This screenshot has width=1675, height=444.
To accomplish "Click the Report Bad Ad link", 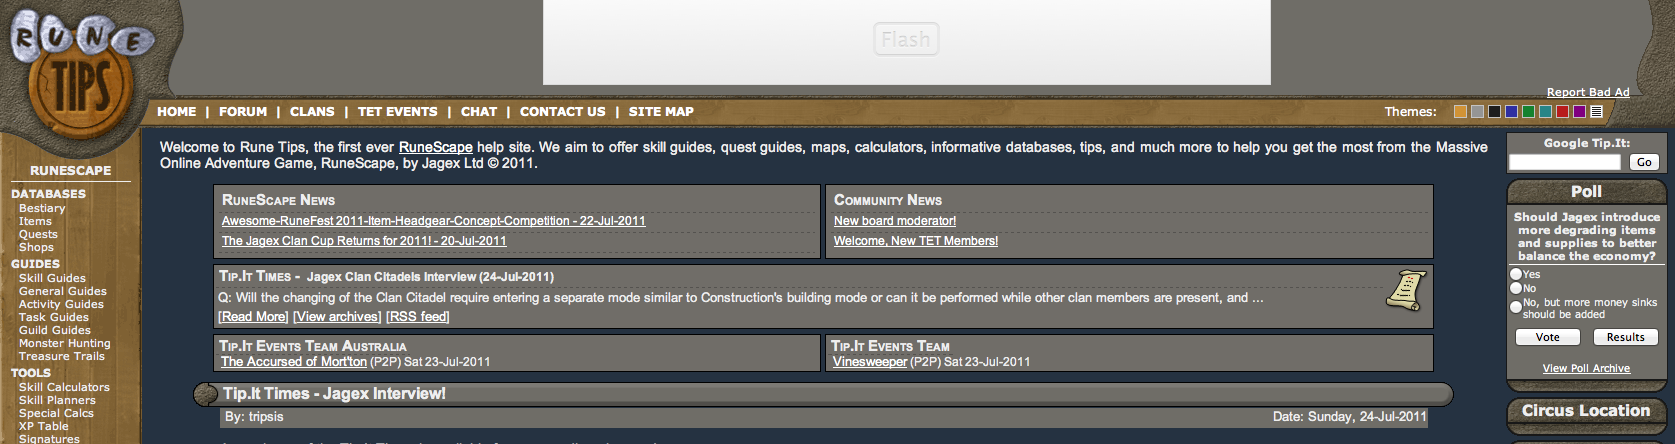I will (x=1588, y=92).
